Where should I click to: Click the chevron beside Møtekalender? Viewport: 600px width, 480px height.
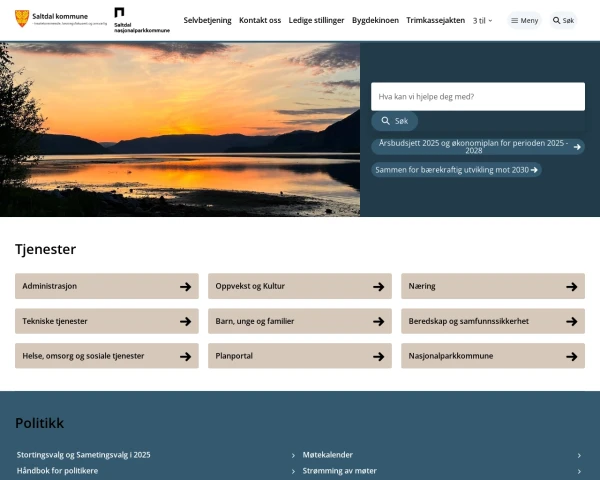[x=579, y=456]
